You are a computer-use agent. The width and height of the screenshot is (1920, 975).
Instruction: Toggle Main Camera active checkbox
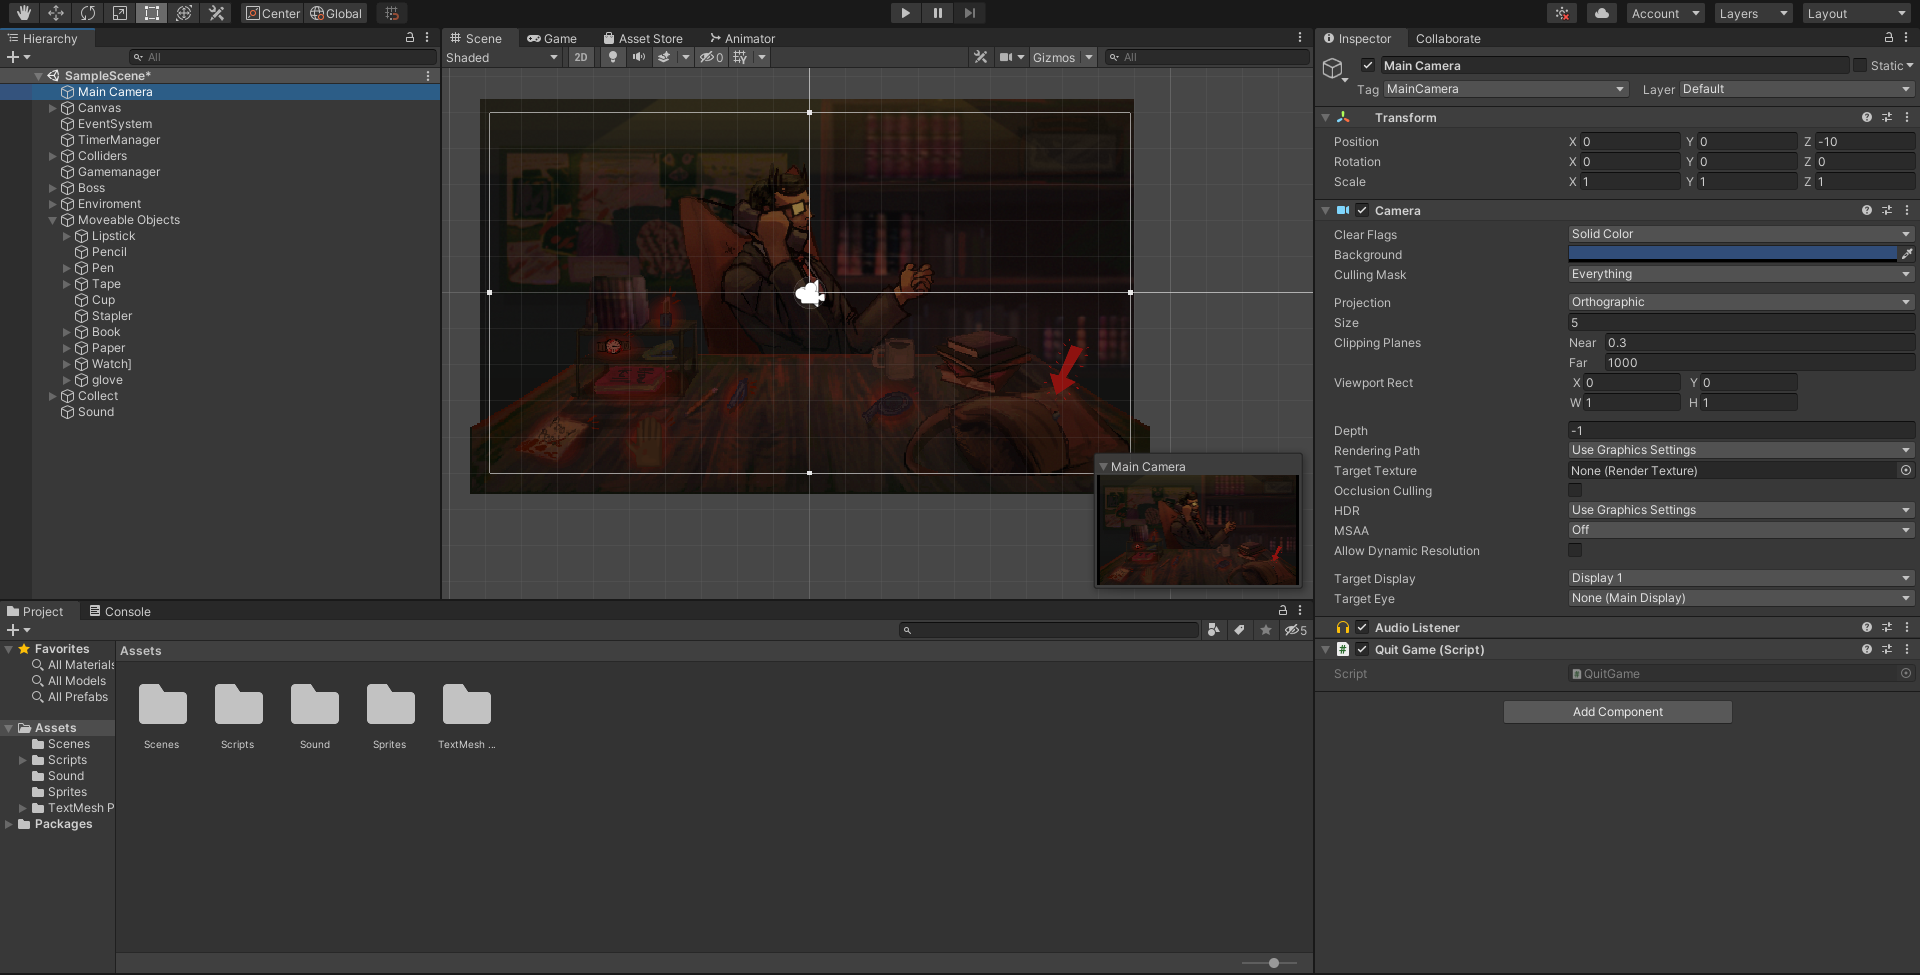(1368, 65)
